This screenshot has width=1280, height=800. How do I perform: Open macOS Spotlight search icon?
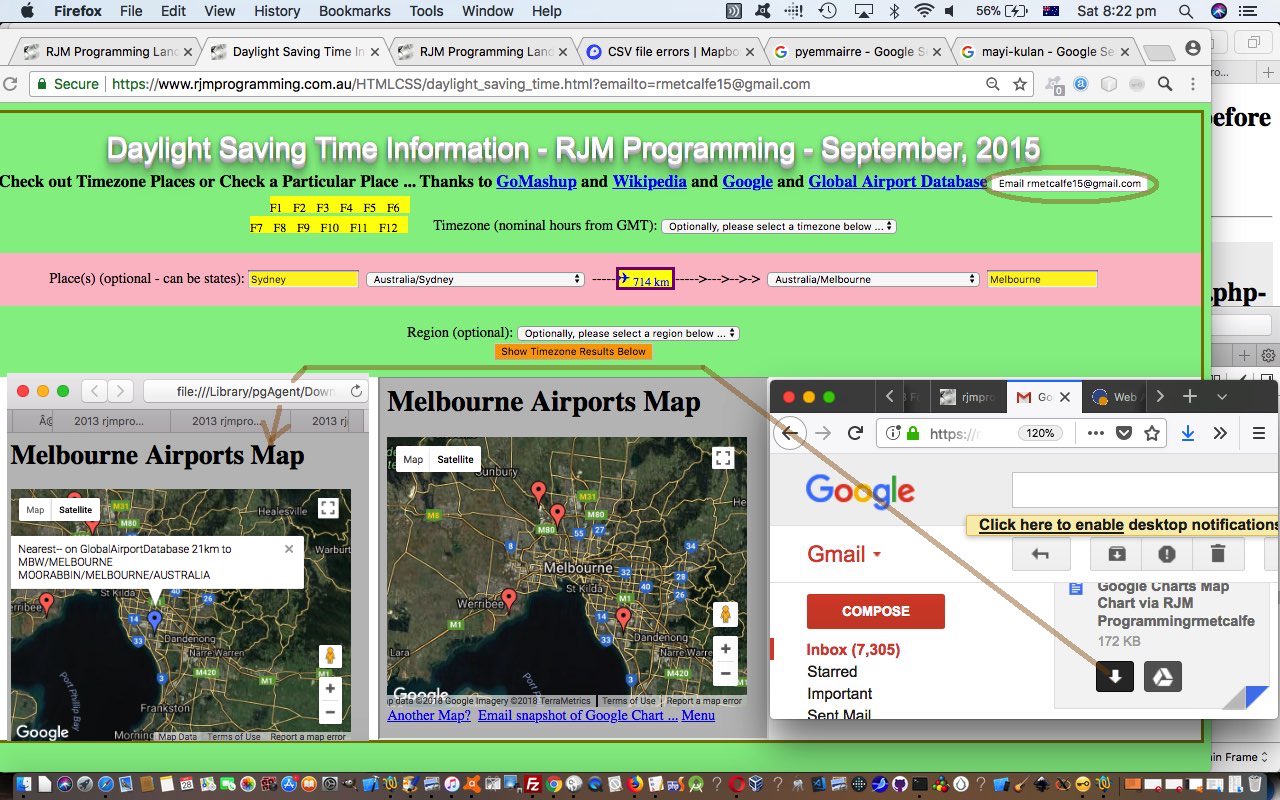1186,11
